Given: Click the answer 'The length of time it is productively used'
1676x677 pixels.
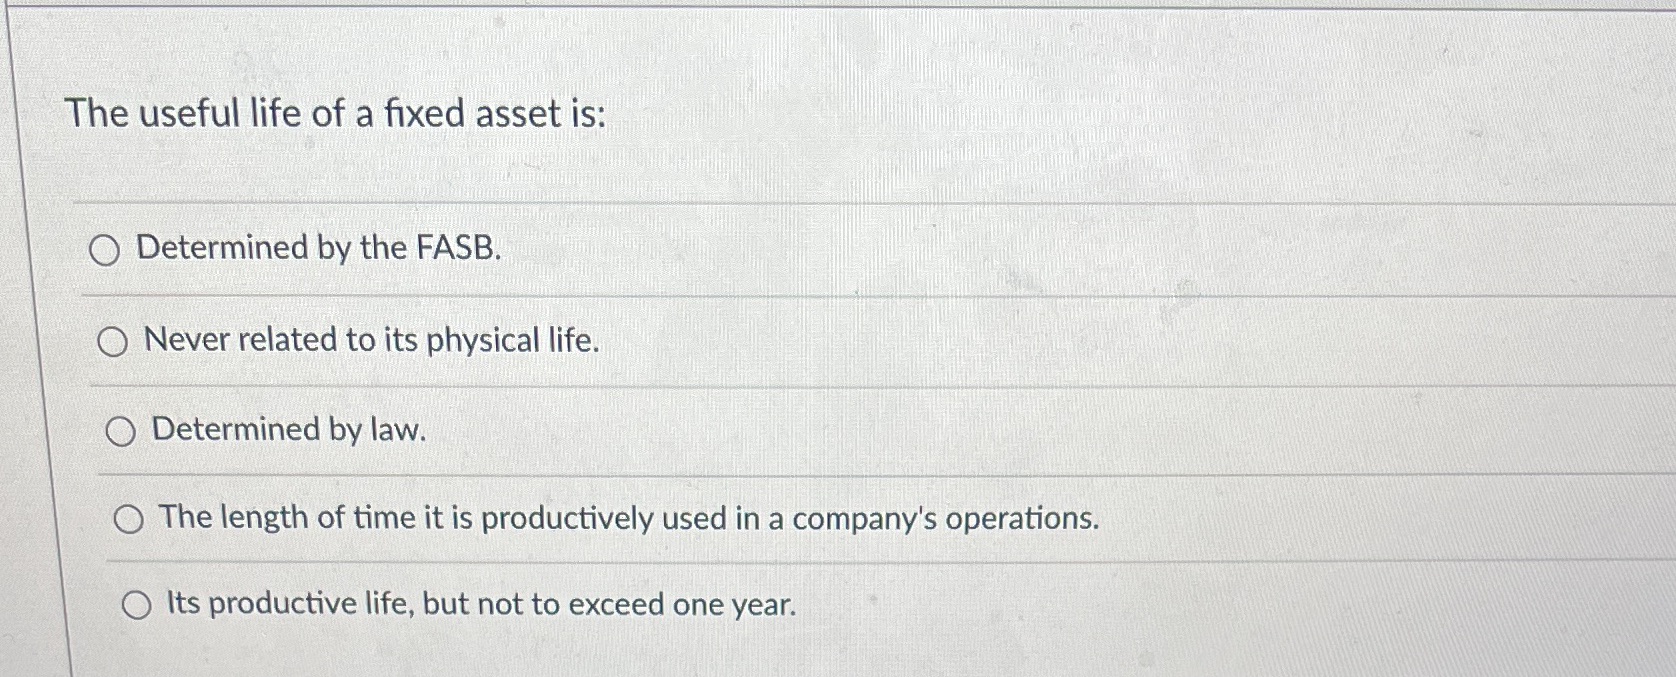Looking at the screenshot, I should coord(629,518).
